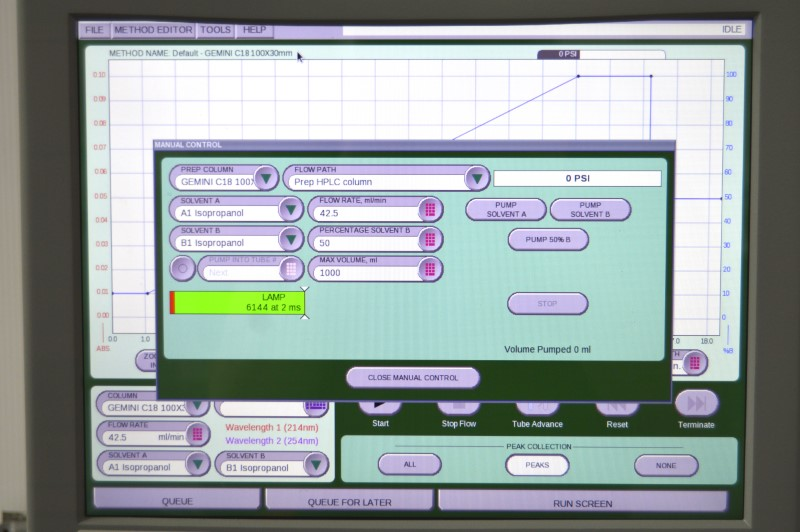Screen dimensions: 800x532
Task: Expand the Flow Path dropdown
Action: pyautogui.click(x=477, y=179)
